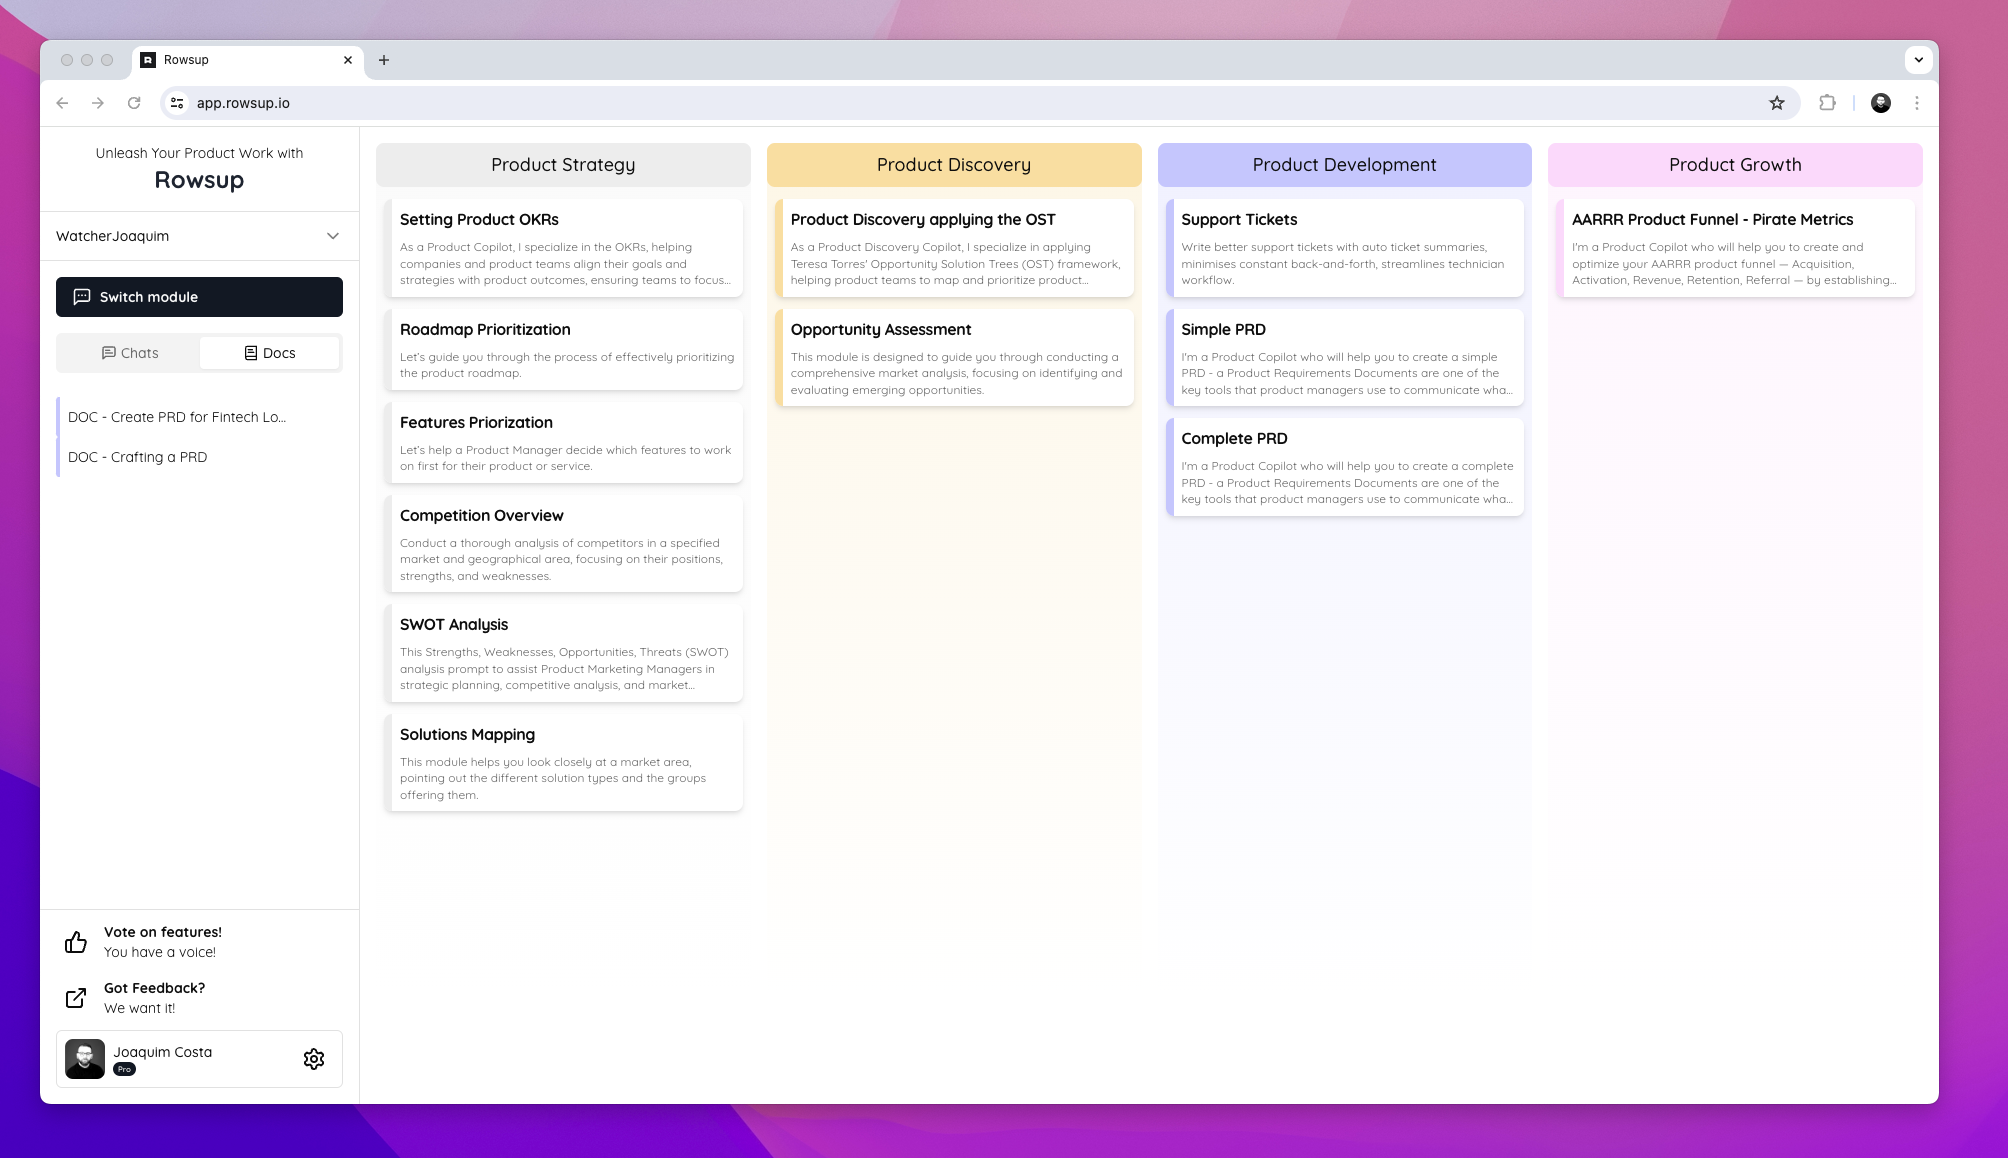Select the SWOT Analysis module card
Screen dimensions: 2008x1158
point(563,653)
